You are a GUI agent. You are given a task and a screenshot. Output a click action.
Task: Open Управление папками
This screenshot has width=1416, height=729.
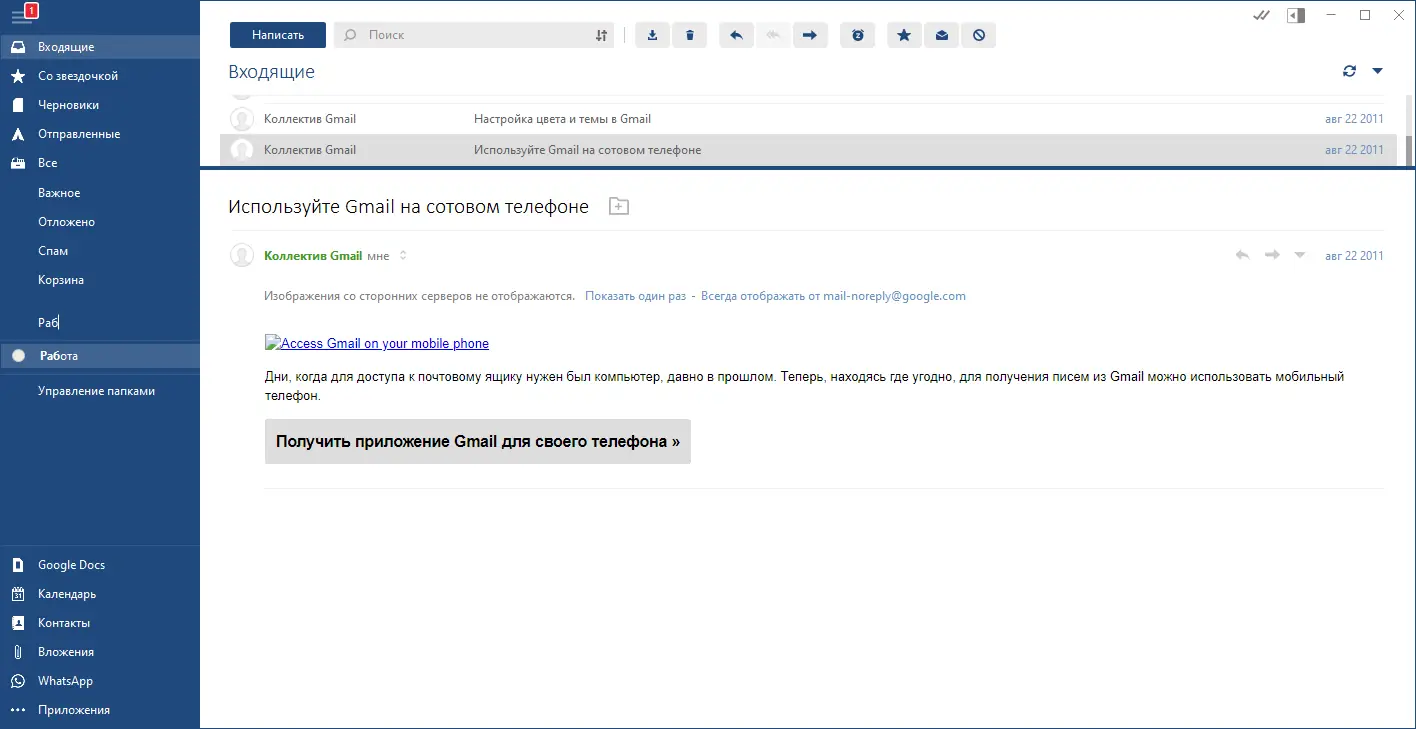click(100, 391)
